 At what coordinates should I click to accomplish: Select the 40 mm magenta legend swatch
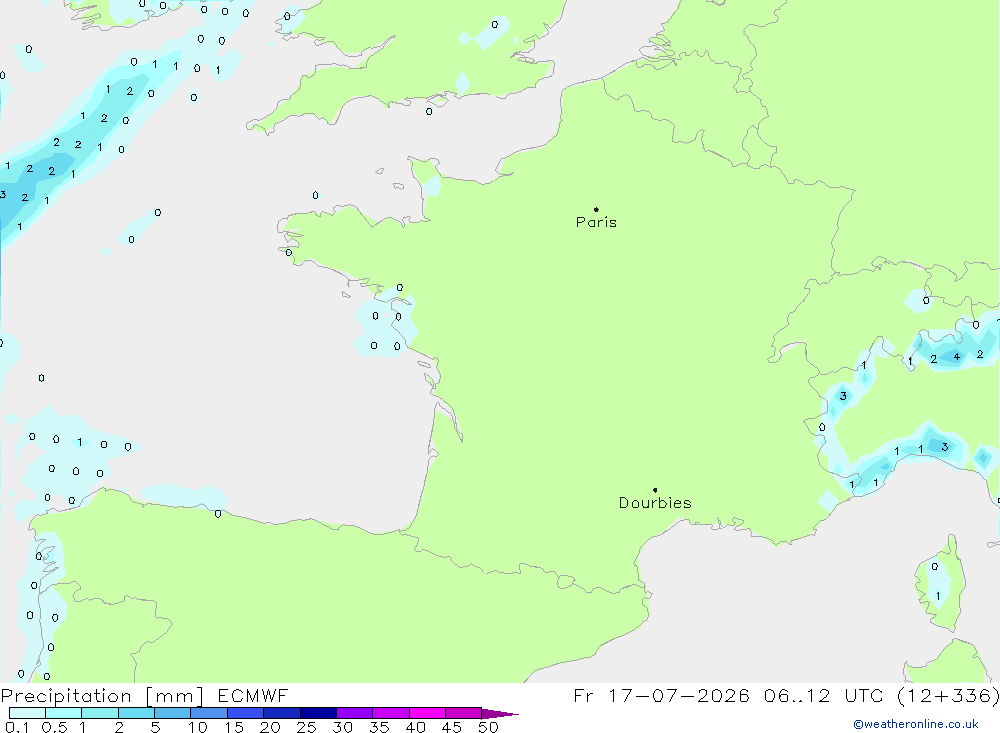(x=427, y=713)
